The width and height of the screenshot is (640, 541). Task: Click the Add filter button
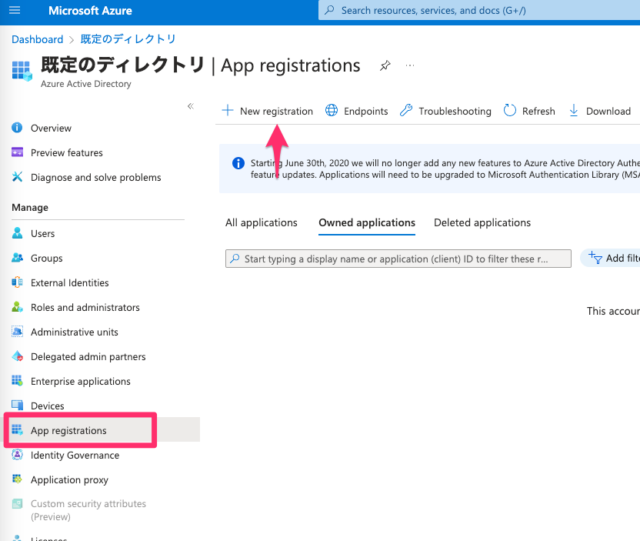(612, 258)
